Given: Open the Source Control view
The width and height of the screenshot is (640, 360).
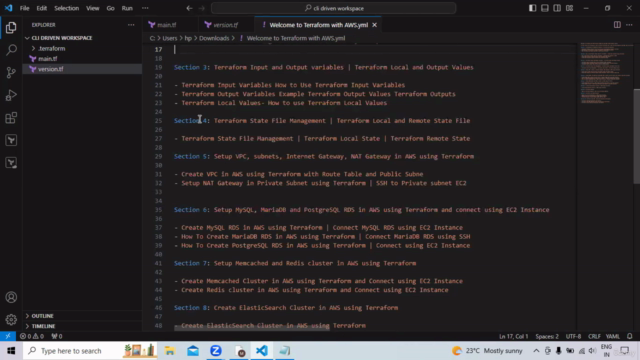Looking at the screenshot, I should tap(11, 73).
